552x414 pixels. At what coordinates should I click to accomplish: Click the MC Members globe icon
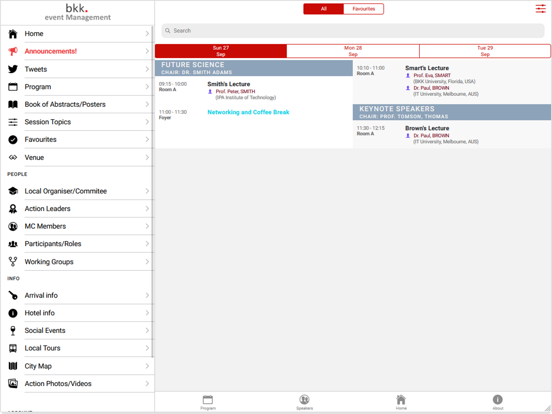coord(13,226)
